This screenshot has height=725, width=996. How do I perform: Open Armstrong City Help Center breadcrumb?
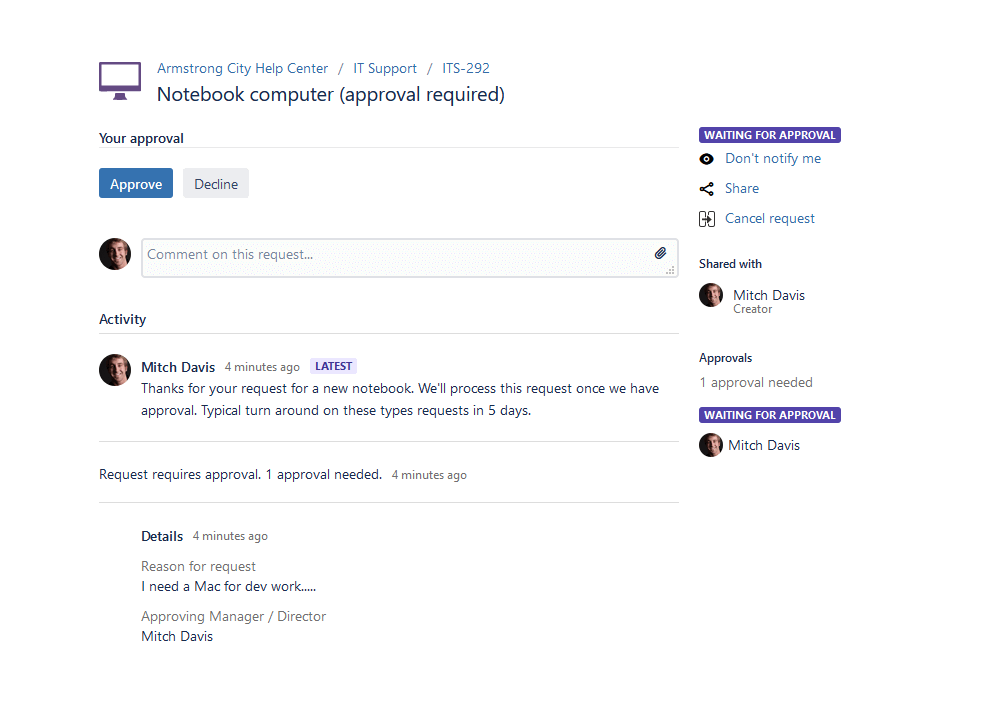point(242,69)
